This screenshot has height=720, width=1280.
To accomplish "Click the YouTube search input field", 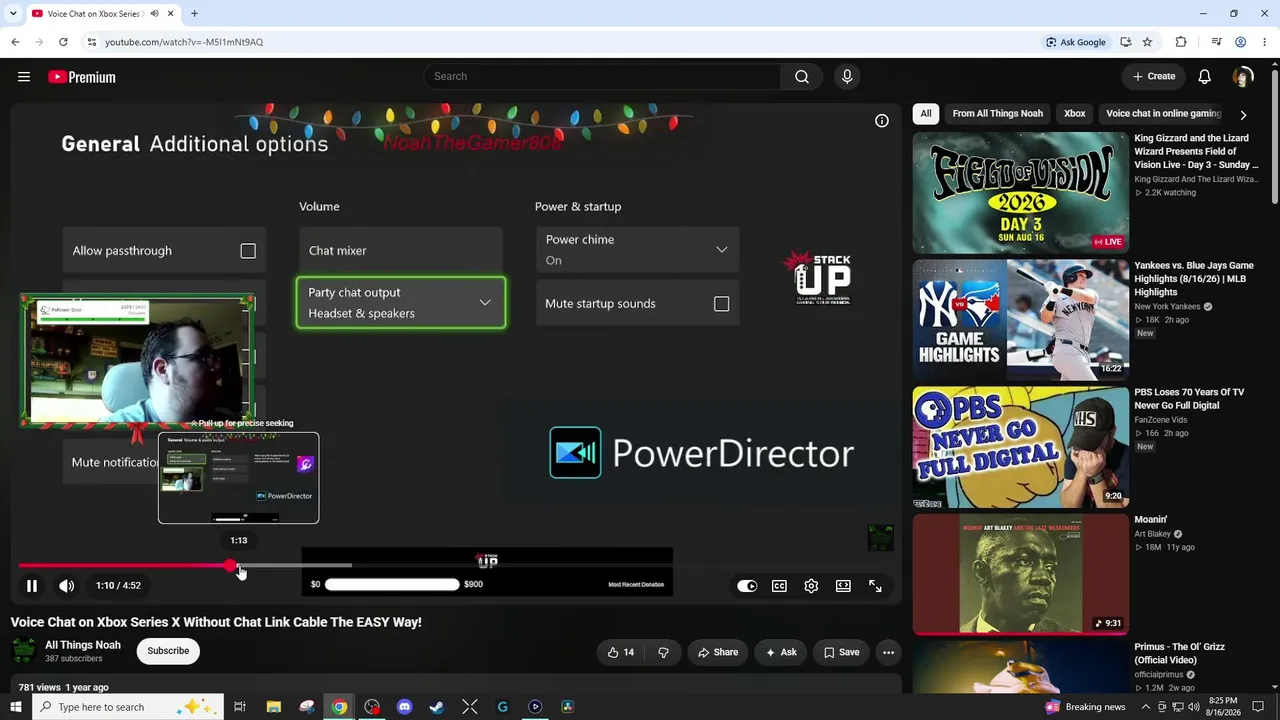I will coord(603,77).
